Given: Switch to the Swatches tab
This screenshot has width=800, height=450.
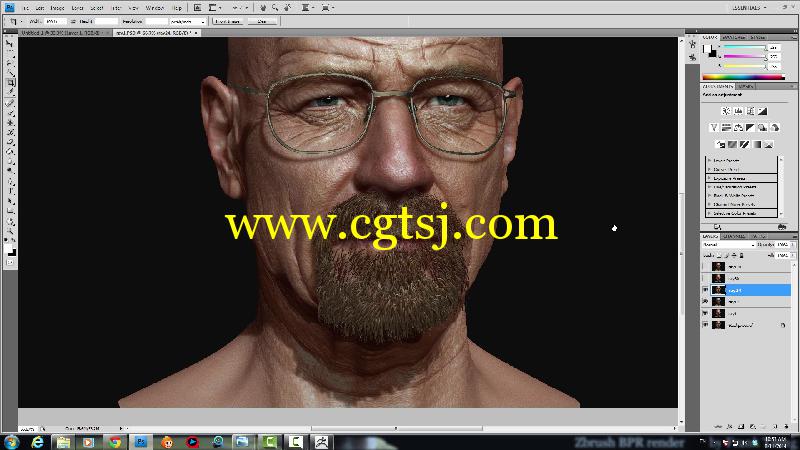Looking at the screenshot, I should (x=734, y=37).
